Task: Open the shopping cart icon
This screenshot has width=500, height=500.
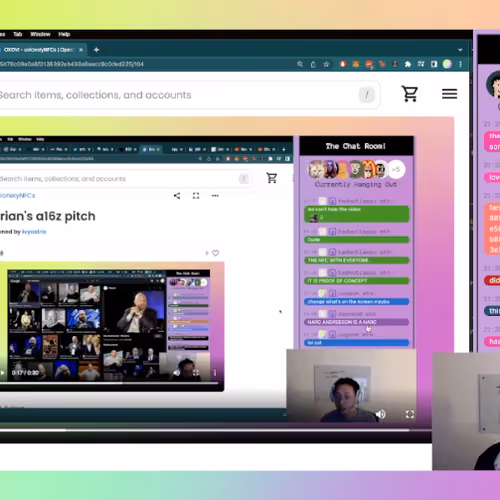Action: (x=410, y=94)
